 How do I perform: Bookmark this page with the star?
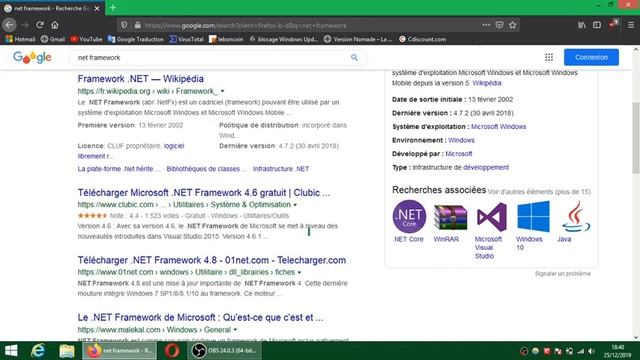[513, 25]
